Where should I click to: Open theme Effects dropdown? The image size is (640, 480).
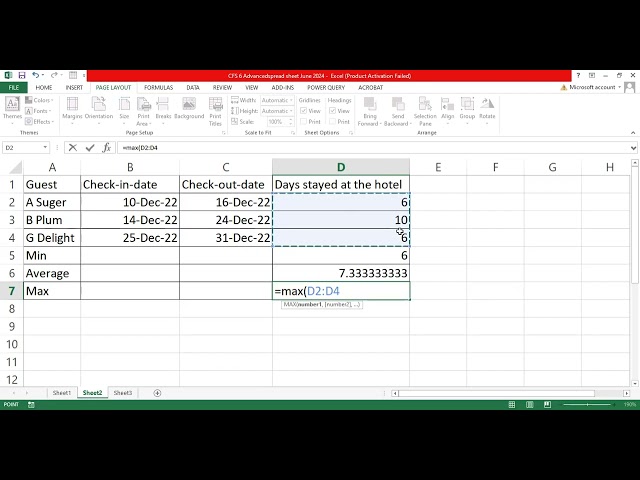(40, 122)
